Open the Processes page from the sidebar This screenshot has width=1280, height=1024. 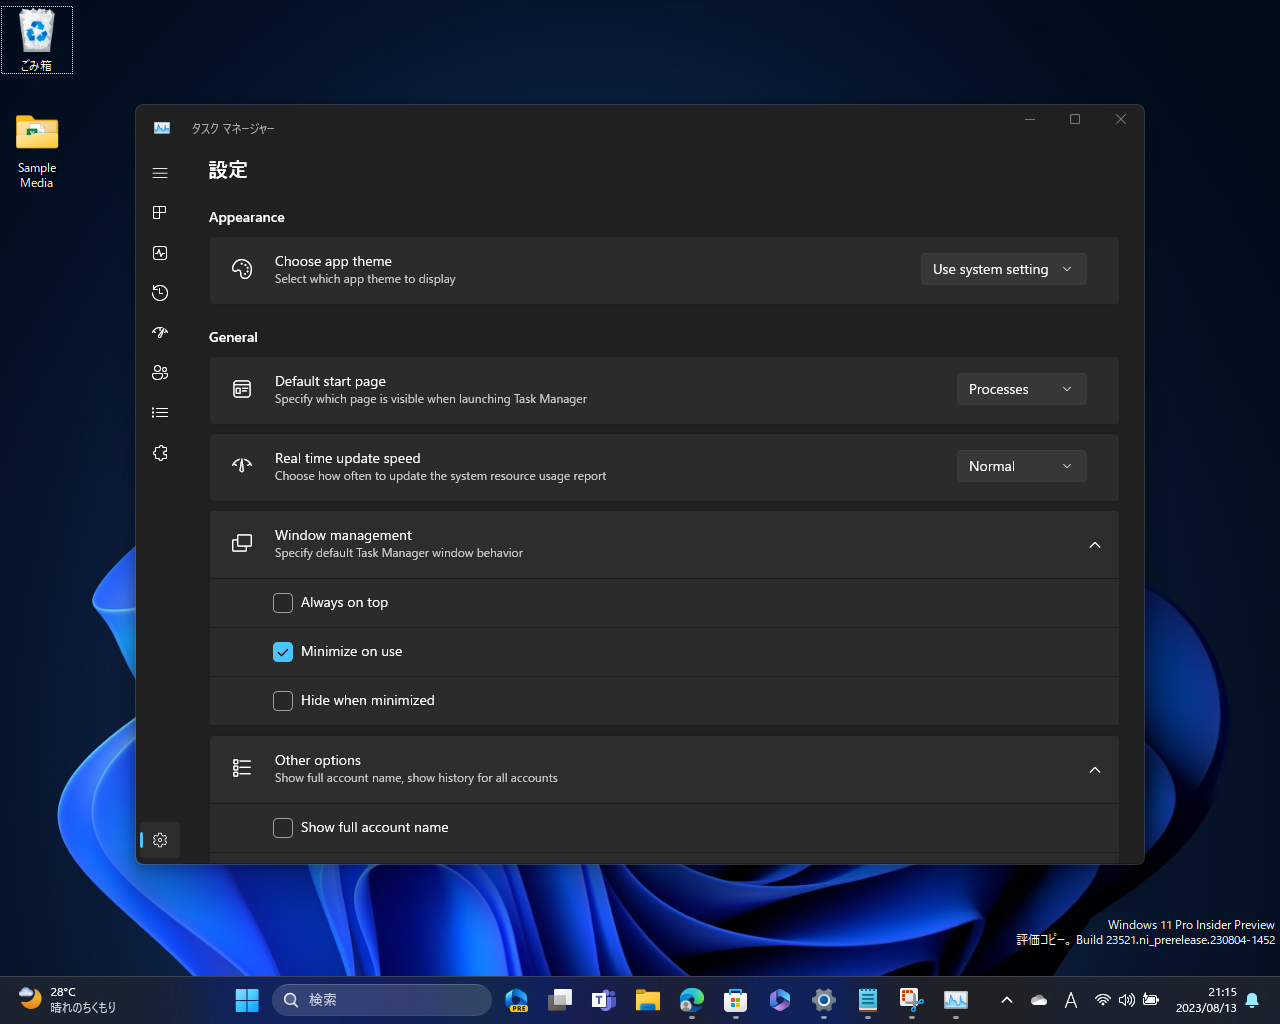coord(160,212)
